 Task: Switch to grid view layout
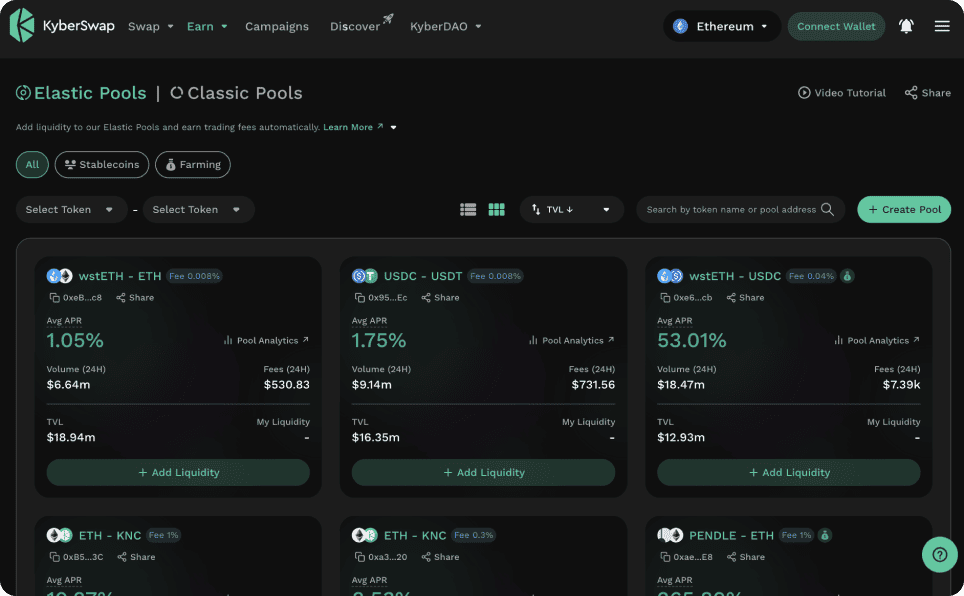pyautogui.click(x=496, y=210)
